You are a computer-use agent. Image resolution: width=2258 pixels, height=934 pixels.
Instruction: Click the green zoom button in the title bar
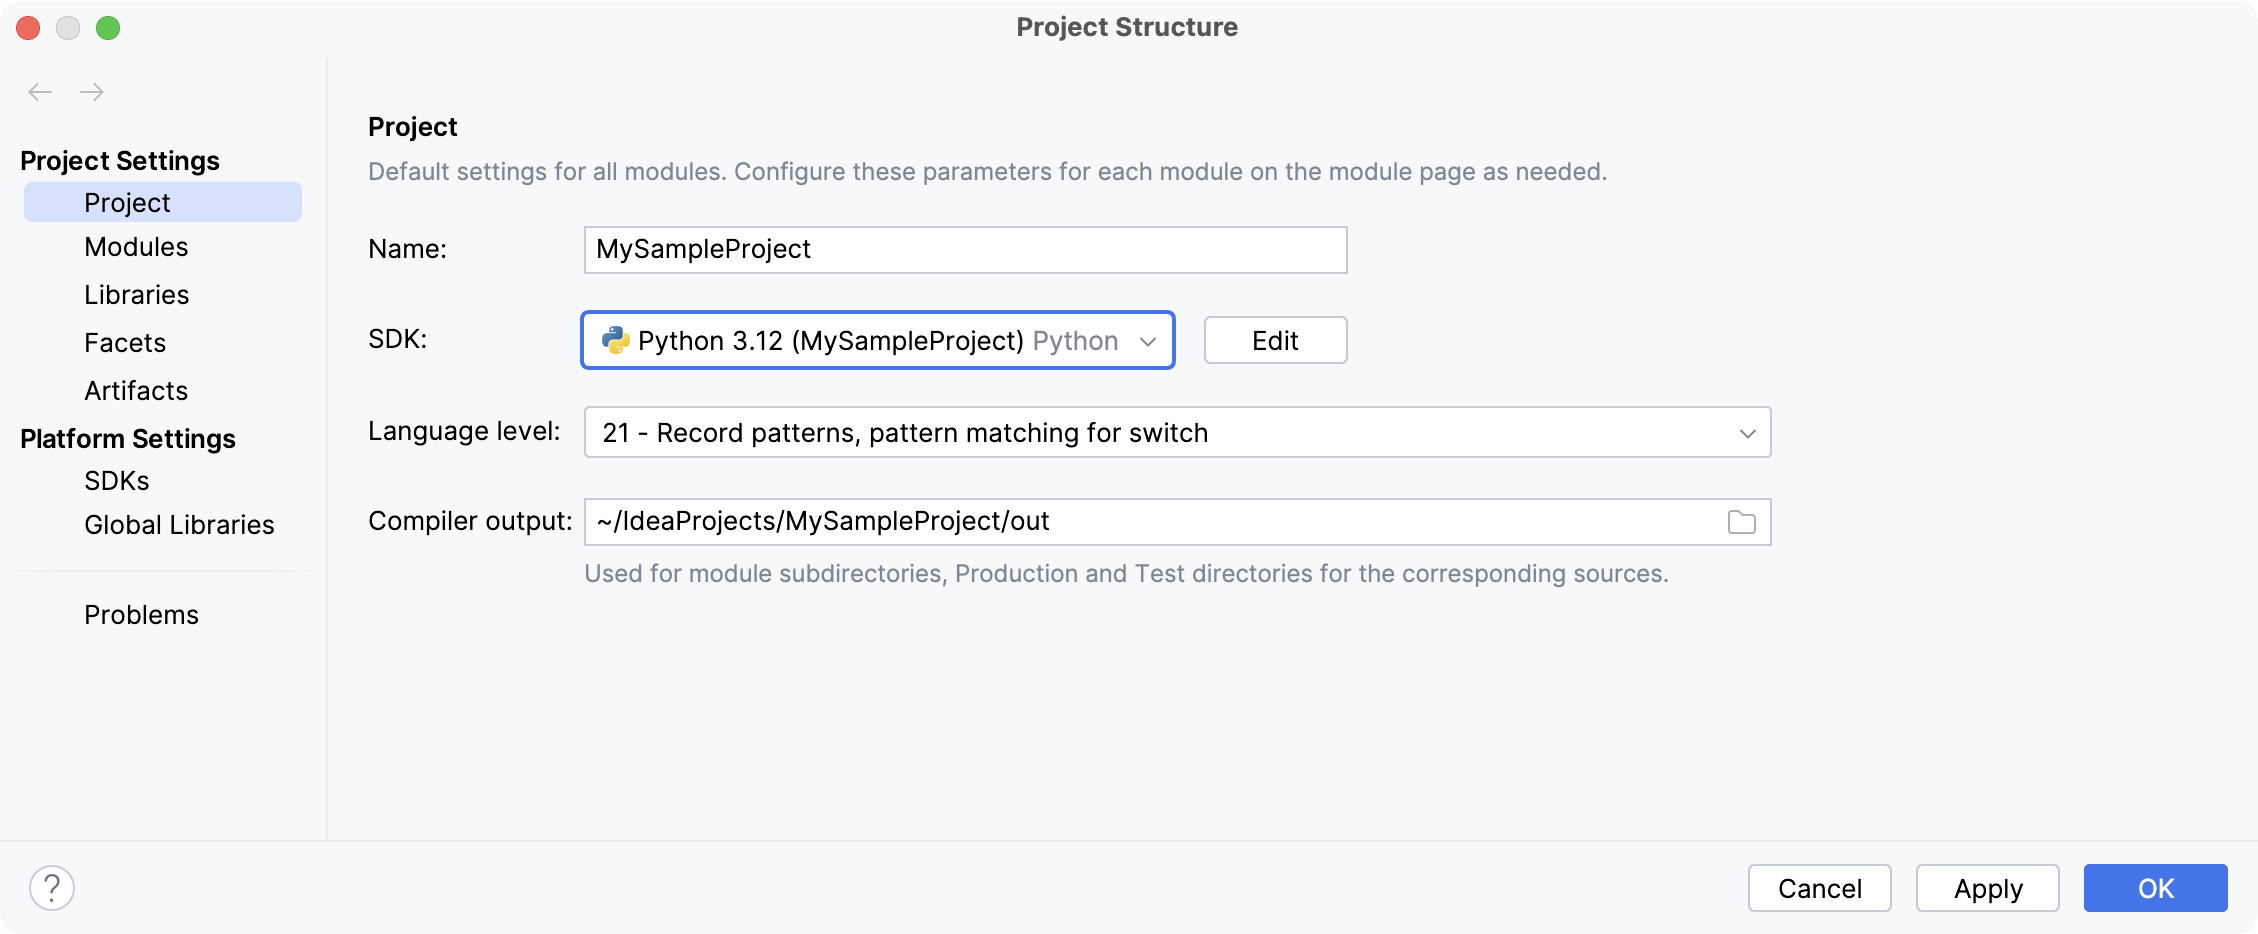point(110,28)
